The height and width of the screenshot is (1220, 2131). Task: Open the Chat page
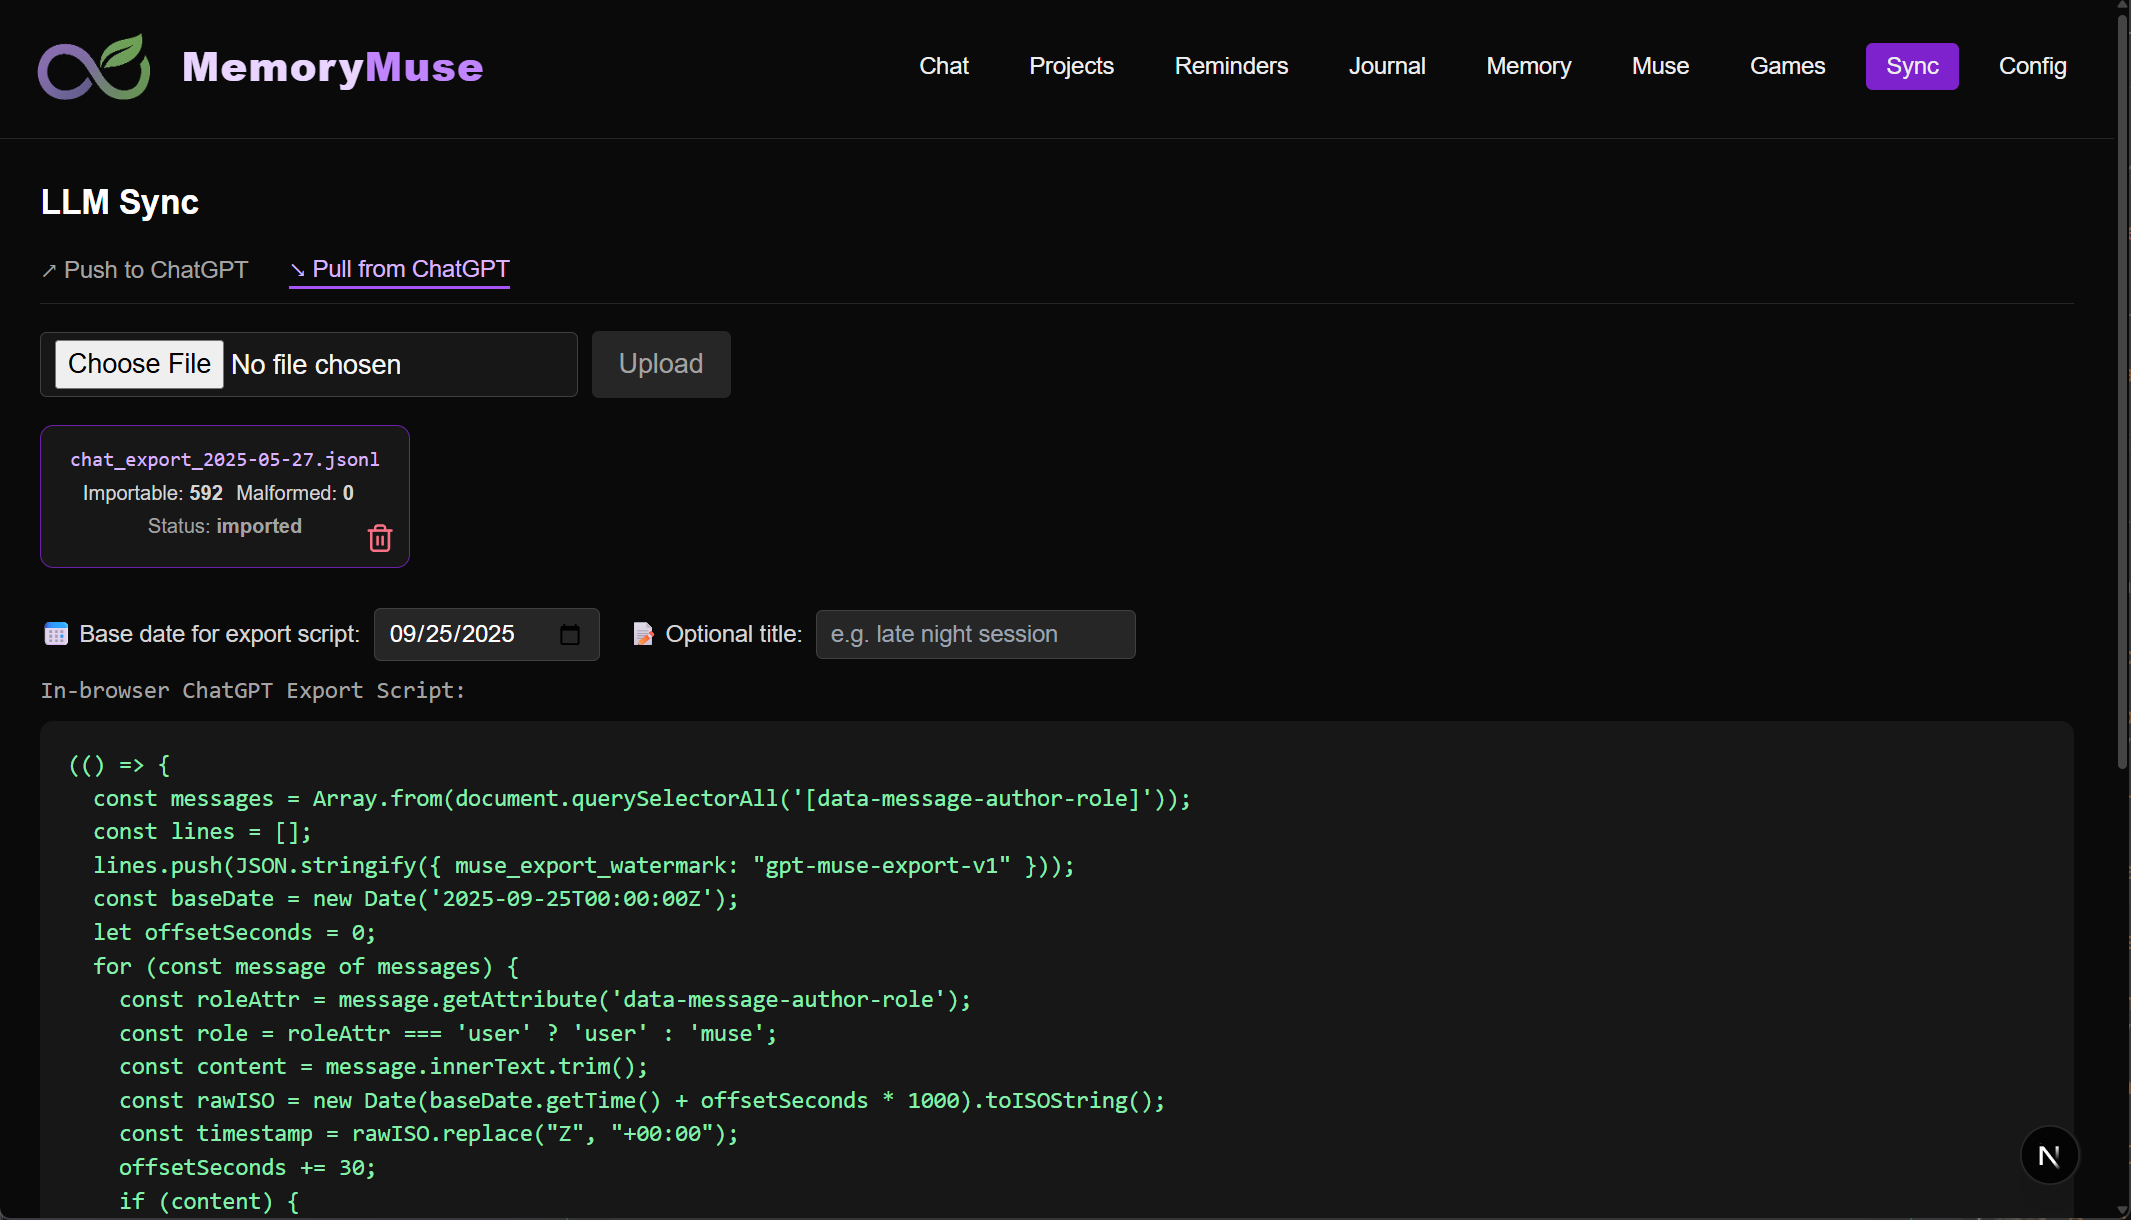(944, 66)
